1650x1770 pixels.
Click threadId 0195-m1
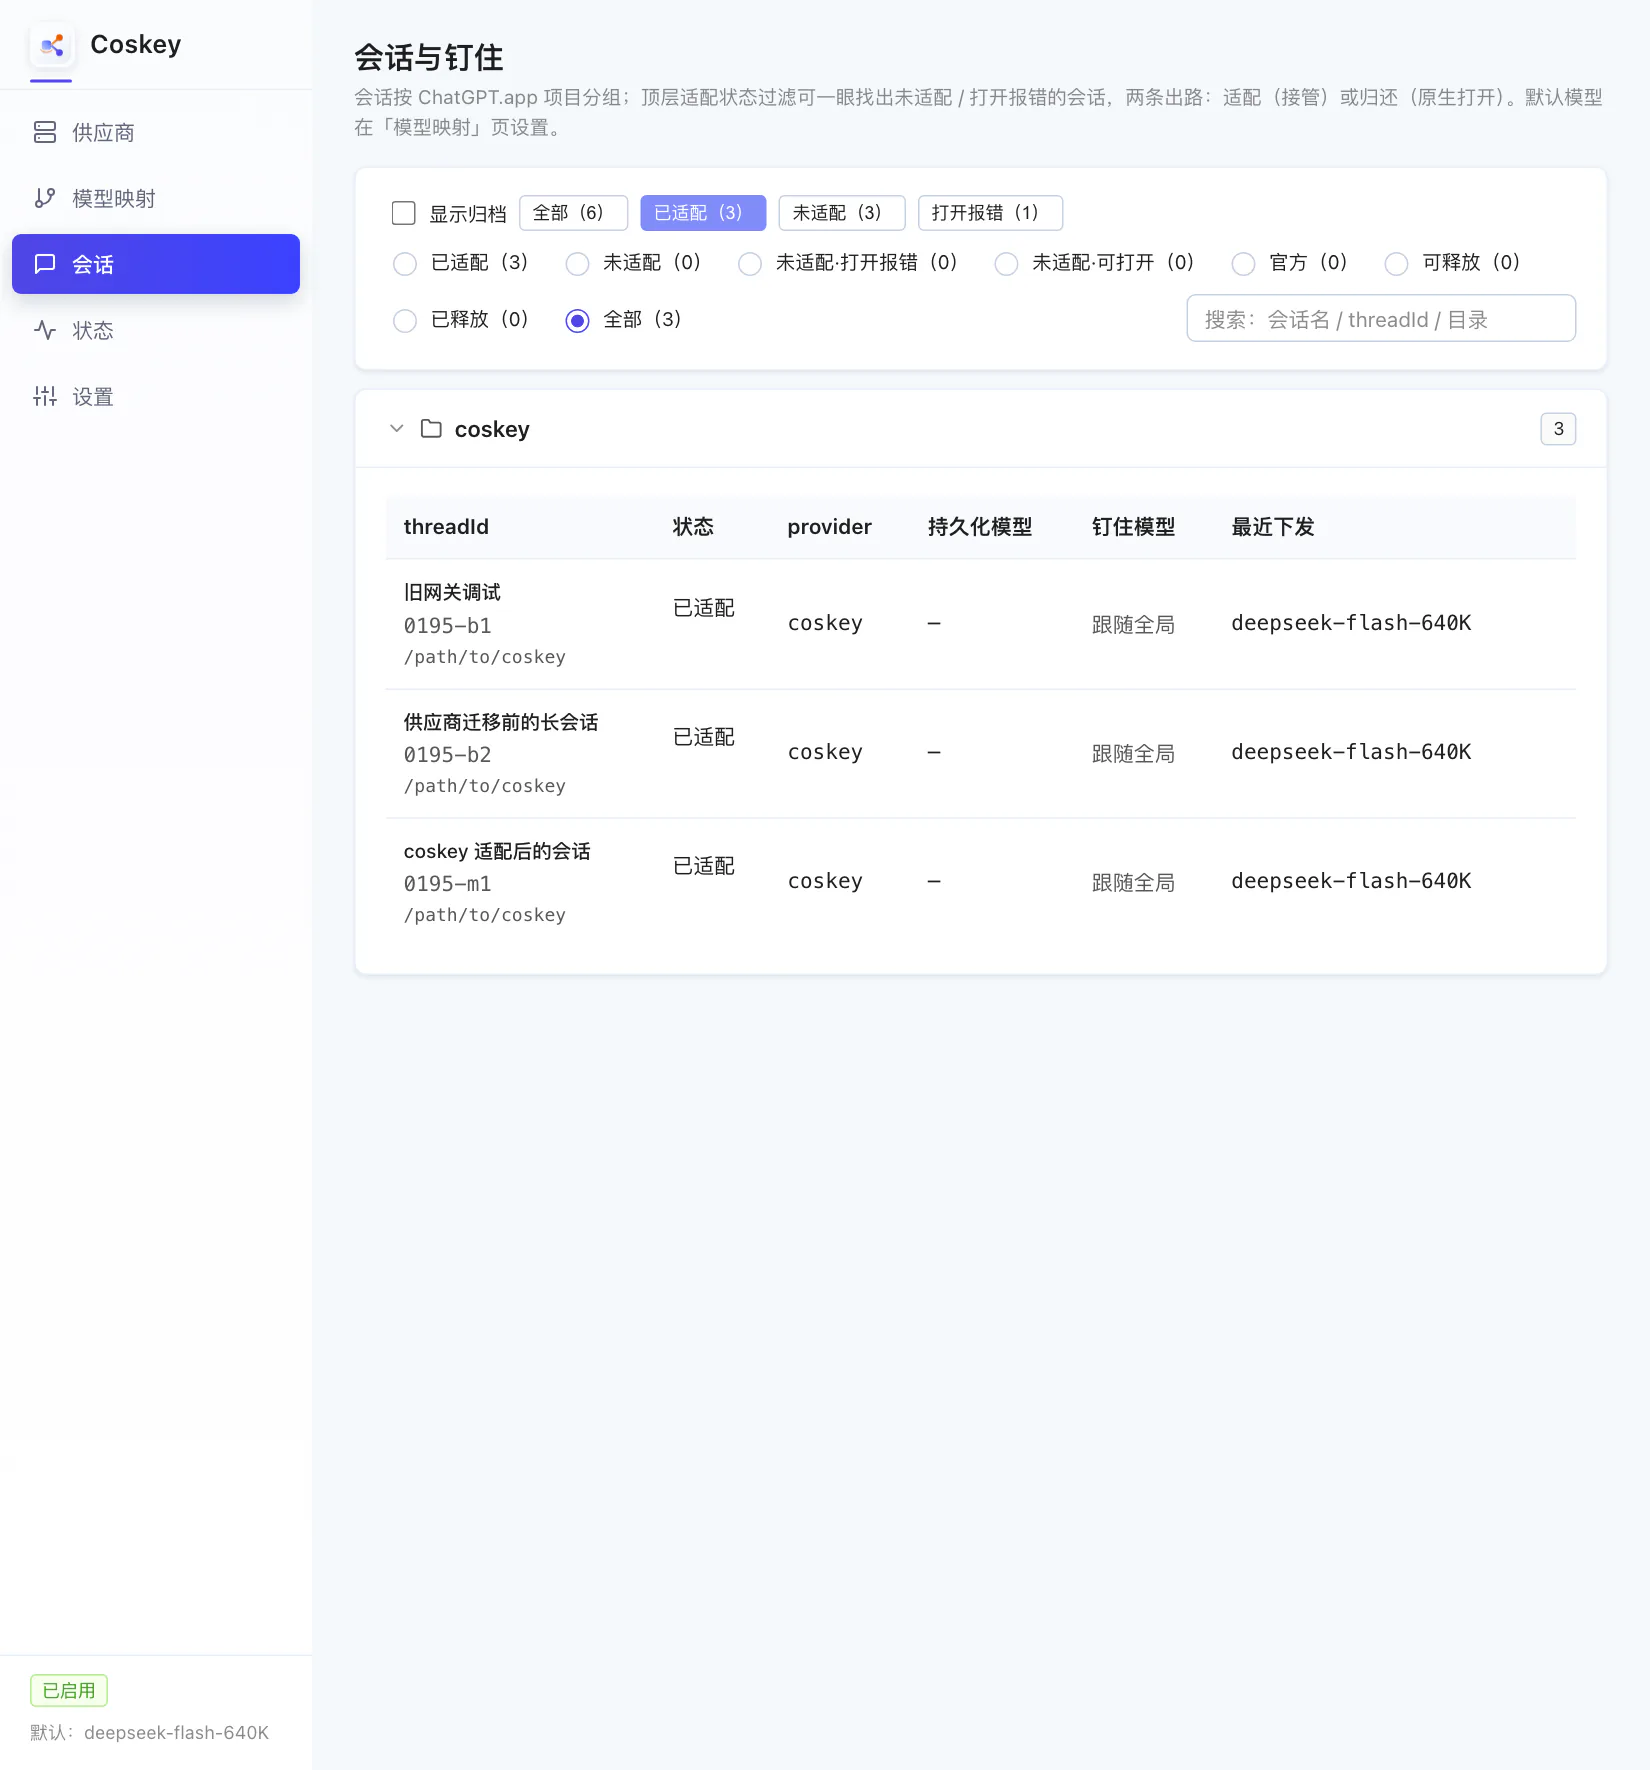point(448,884)
